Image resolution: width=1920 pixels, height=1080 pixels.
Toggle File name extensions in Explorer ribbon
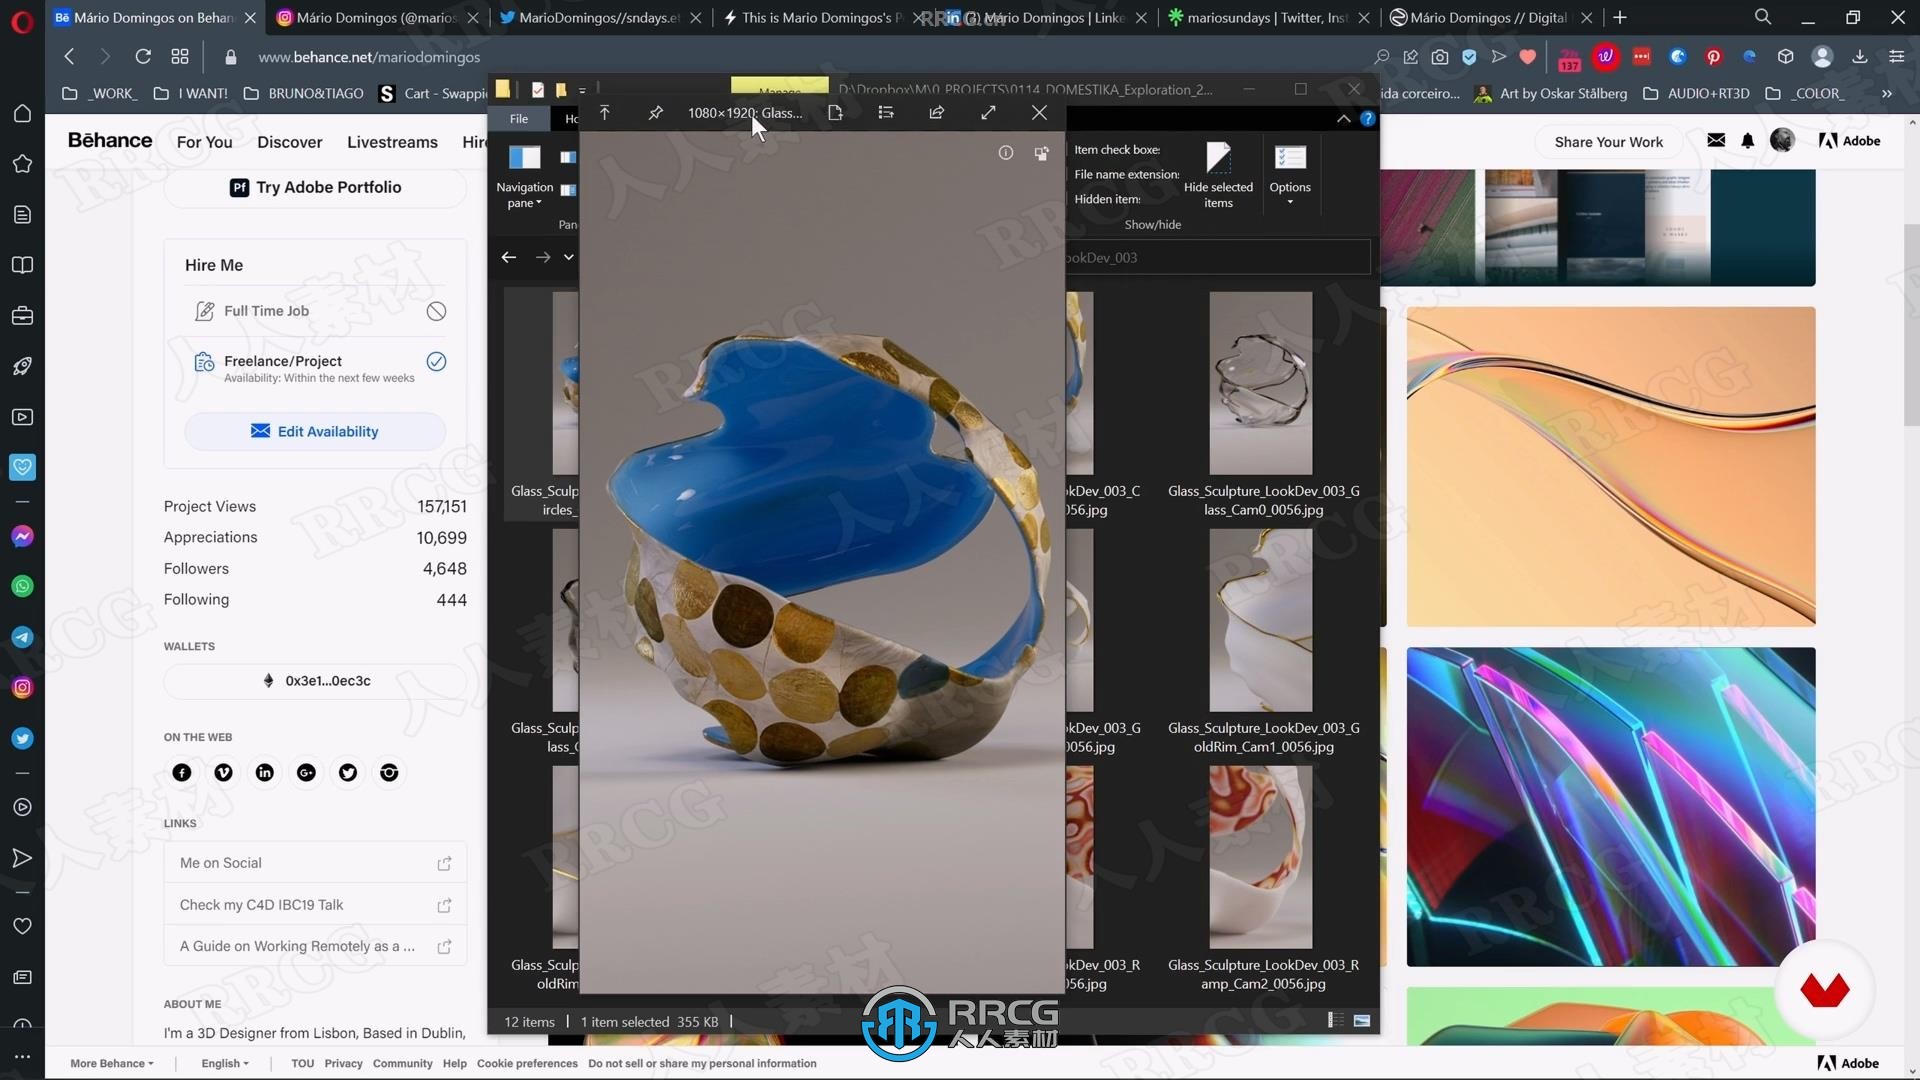[1126, 175]
